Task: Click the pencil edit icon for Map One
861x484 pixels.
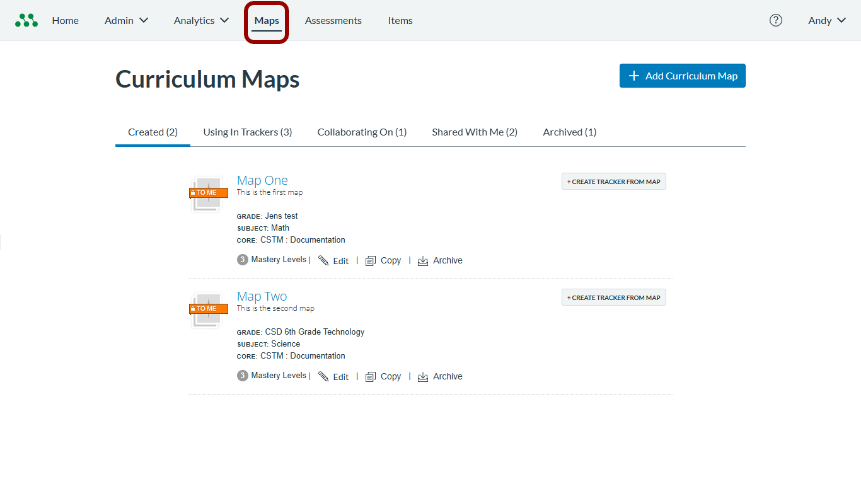Action: tap(323, 260)
